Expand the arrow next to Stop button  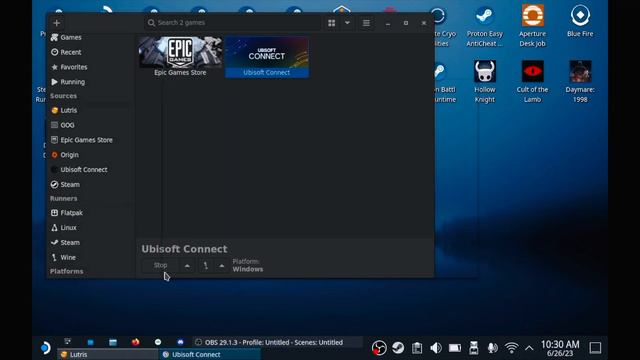[187, 266]
